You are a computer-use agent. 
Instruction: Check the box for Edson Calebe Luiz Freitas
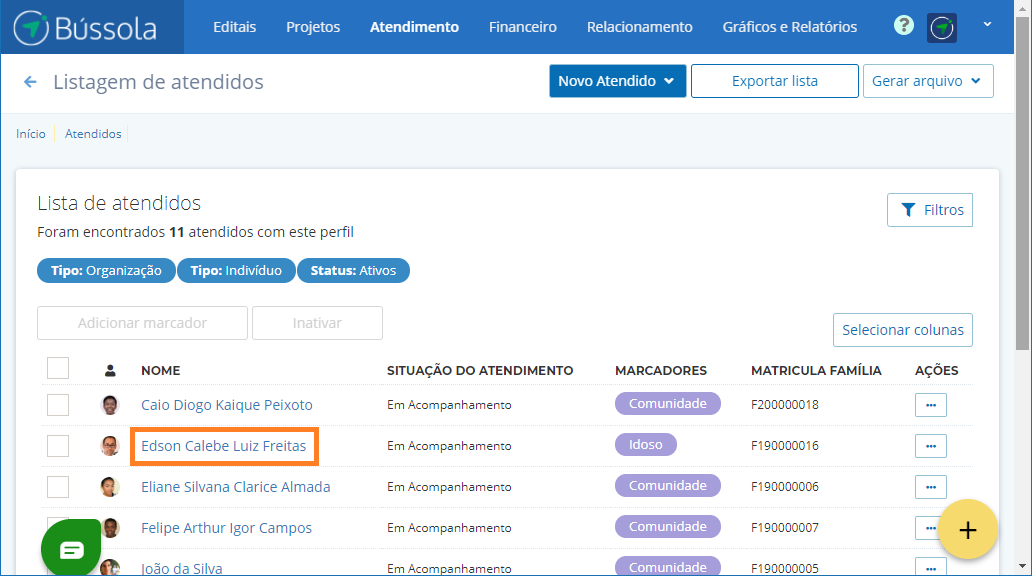[x=58, y=446]
